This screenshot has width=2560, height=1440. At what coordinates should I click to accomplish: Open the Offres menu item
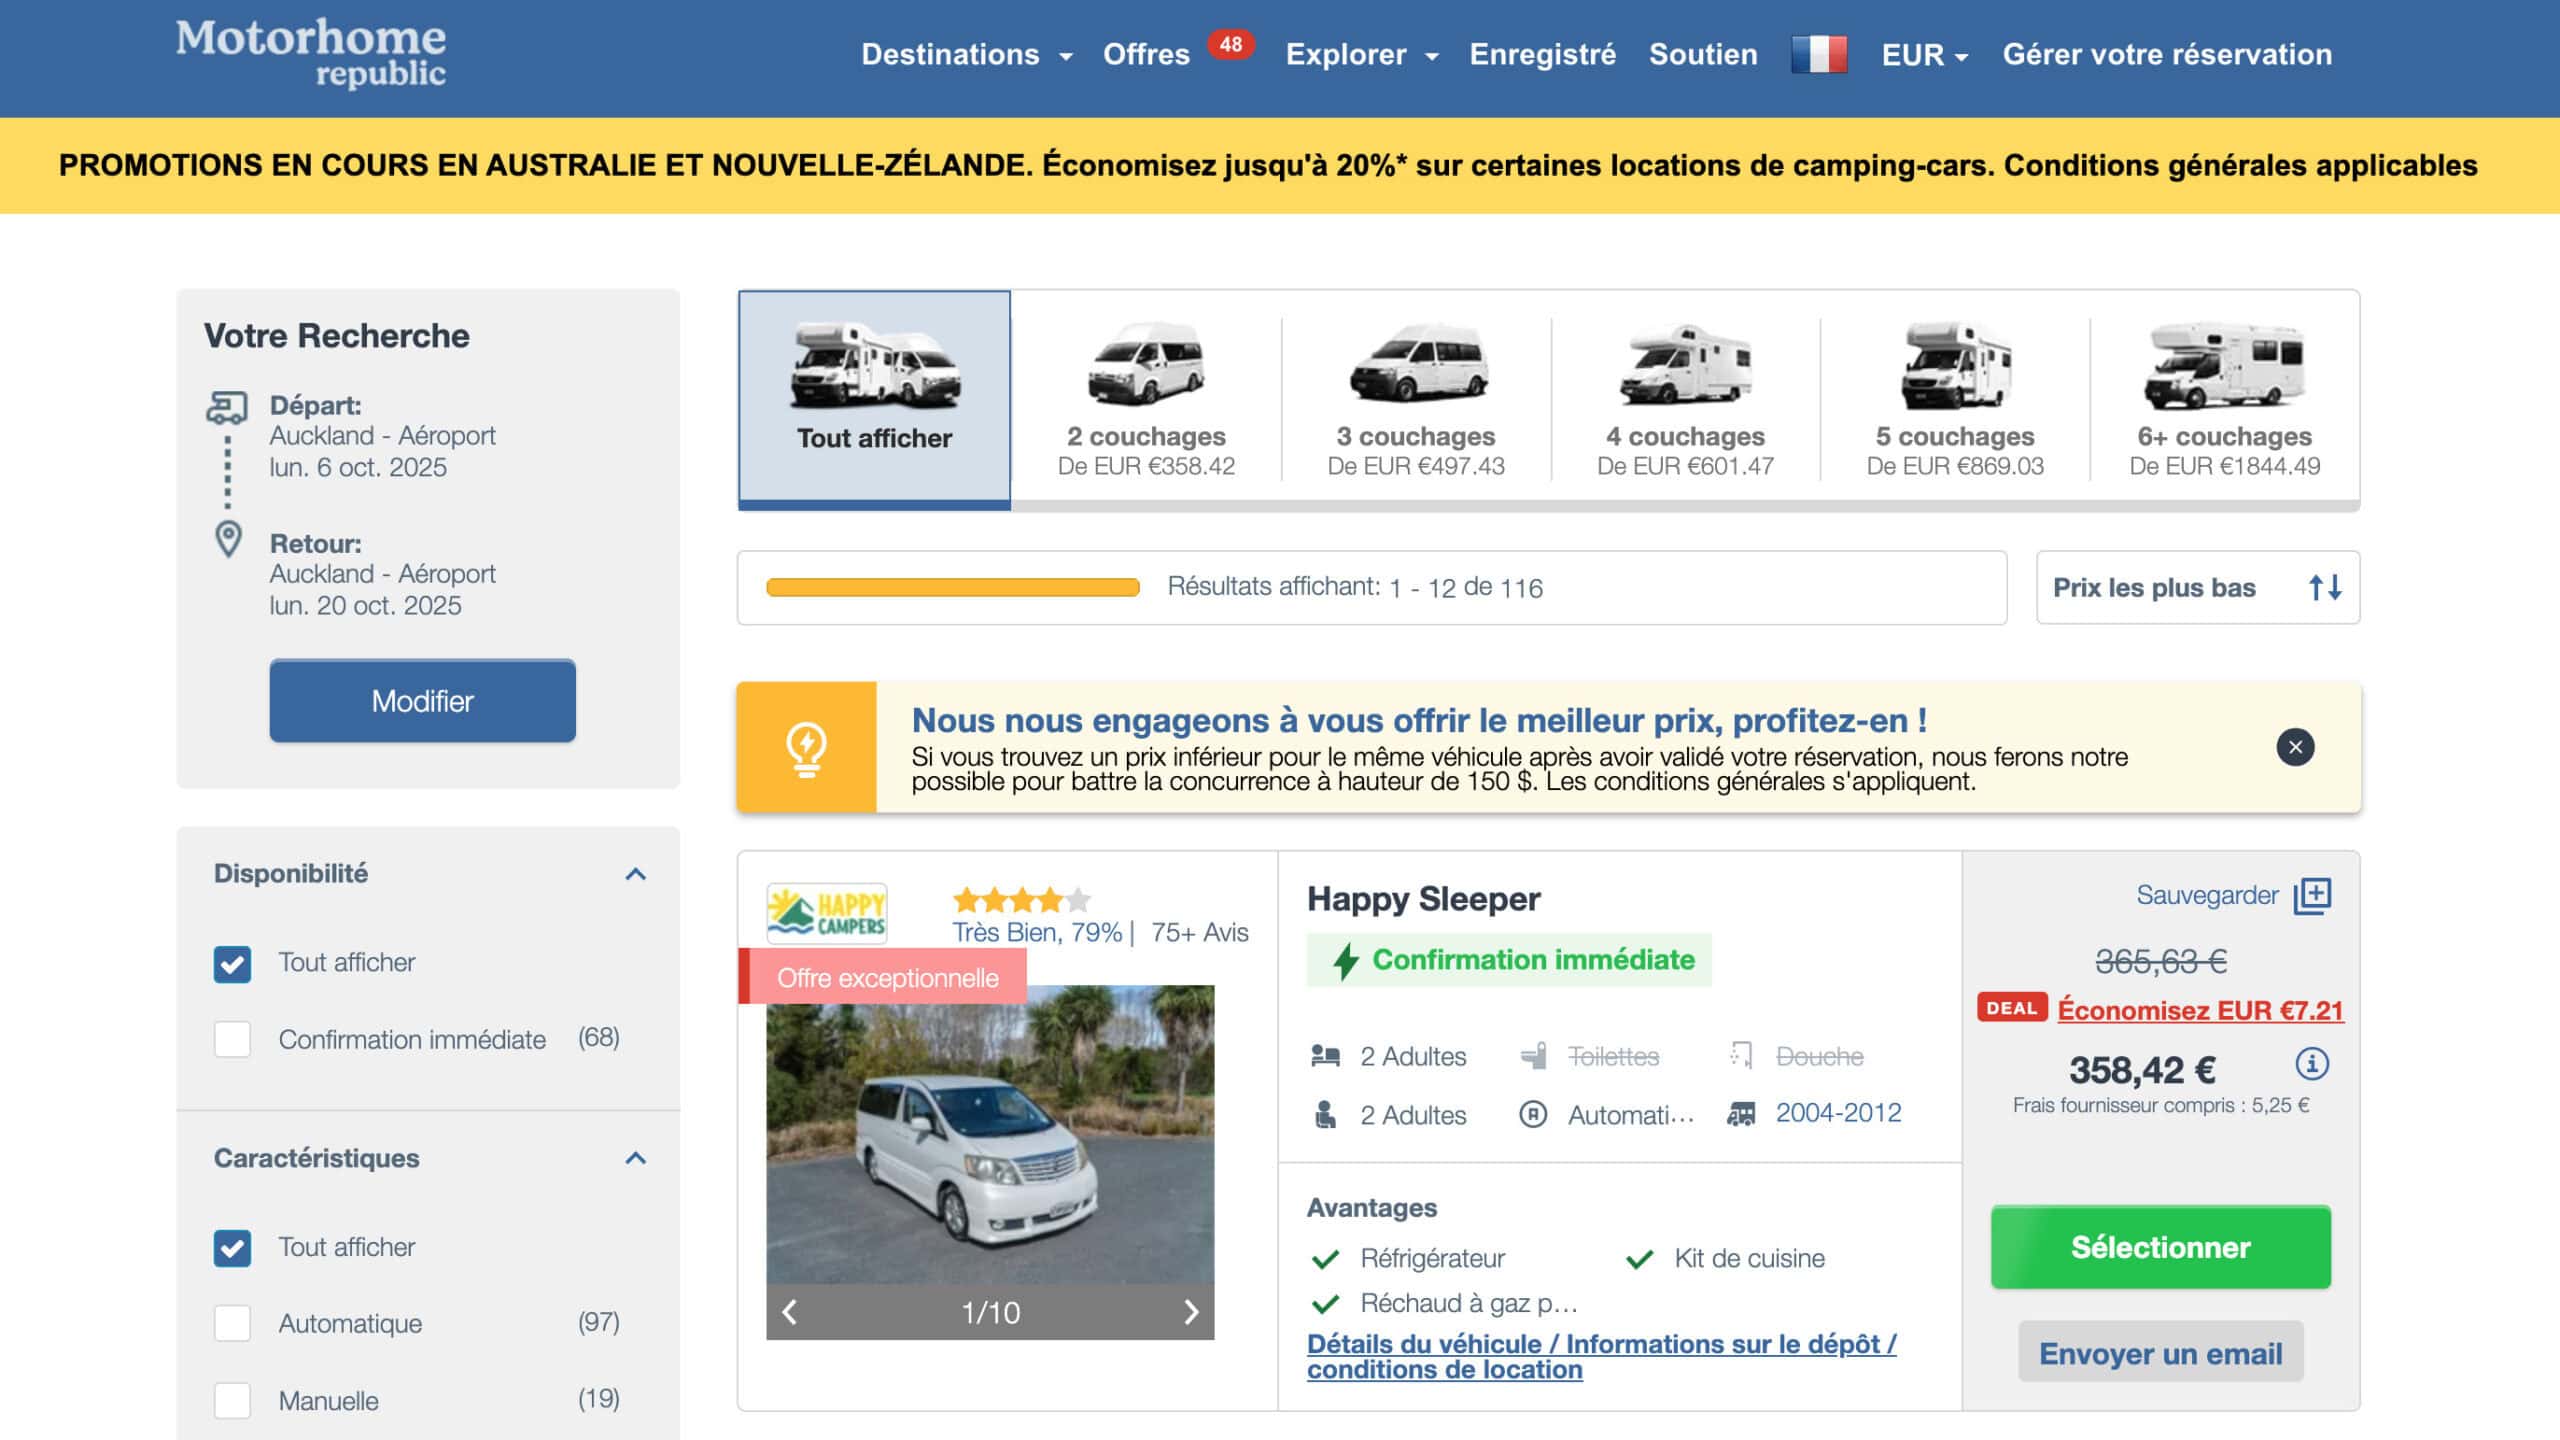(1146, 54)
